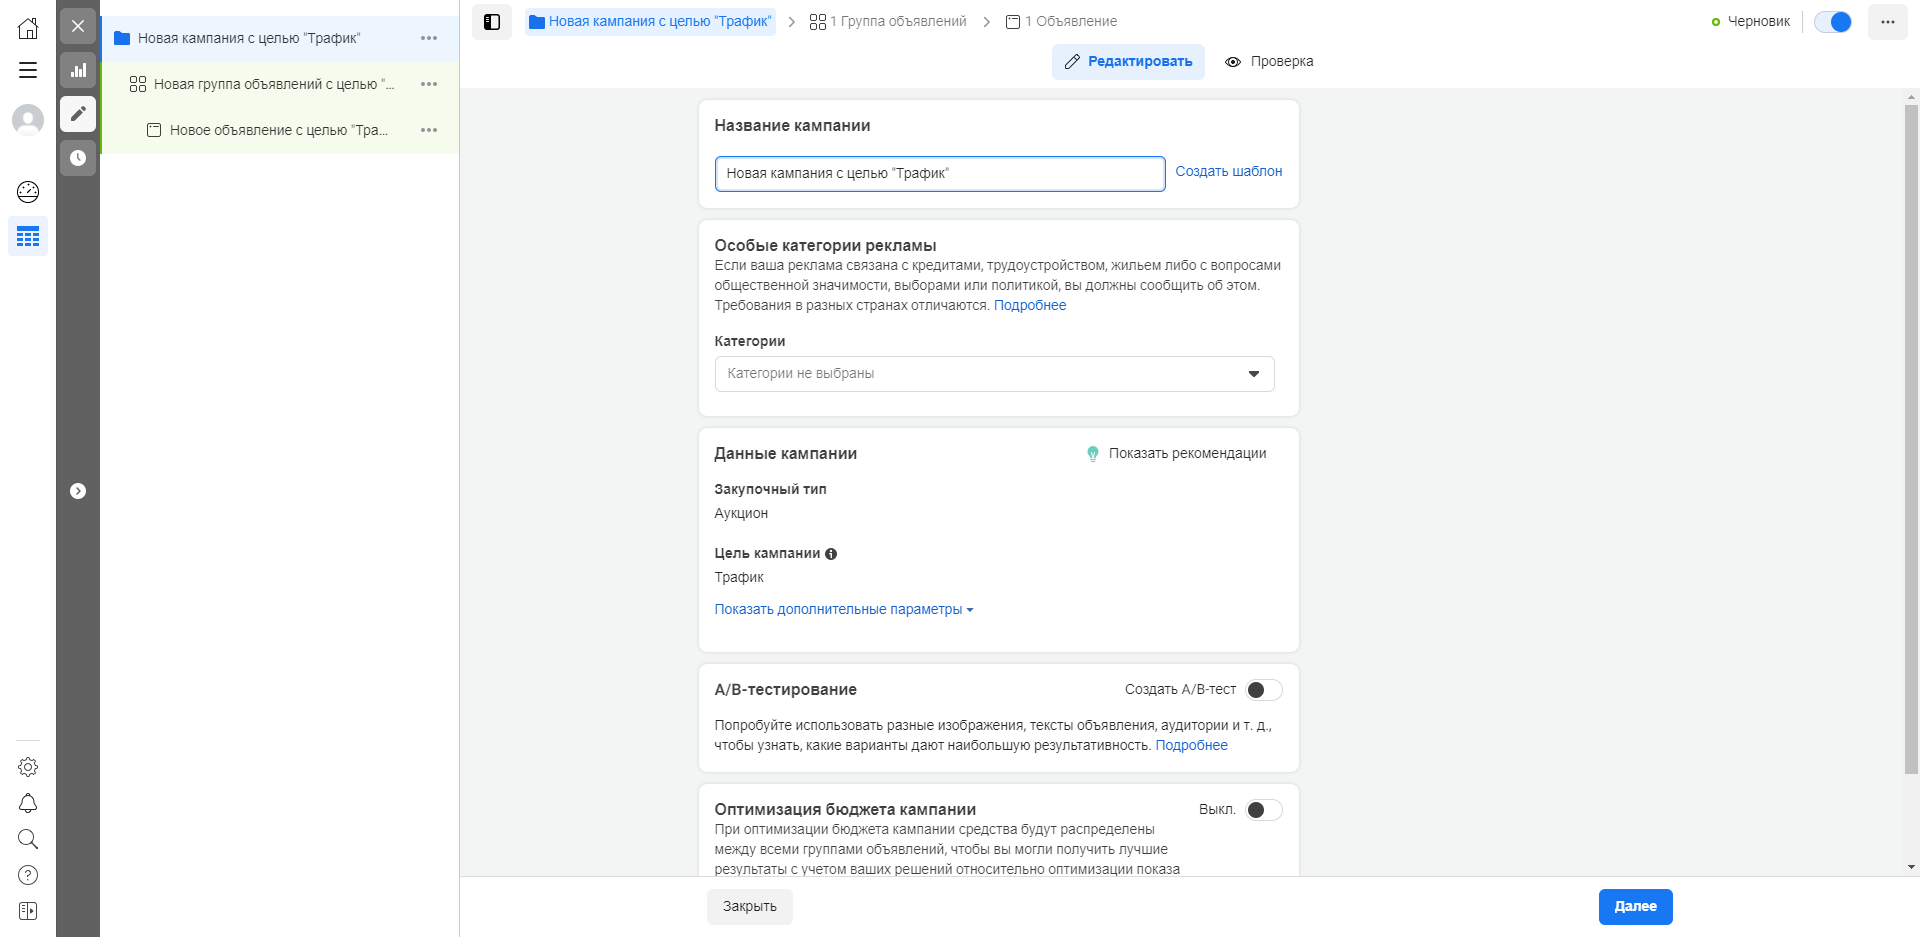1920x937 pixels.
Task: Open the campaigns table grid icon
Action: click(28, 236)
